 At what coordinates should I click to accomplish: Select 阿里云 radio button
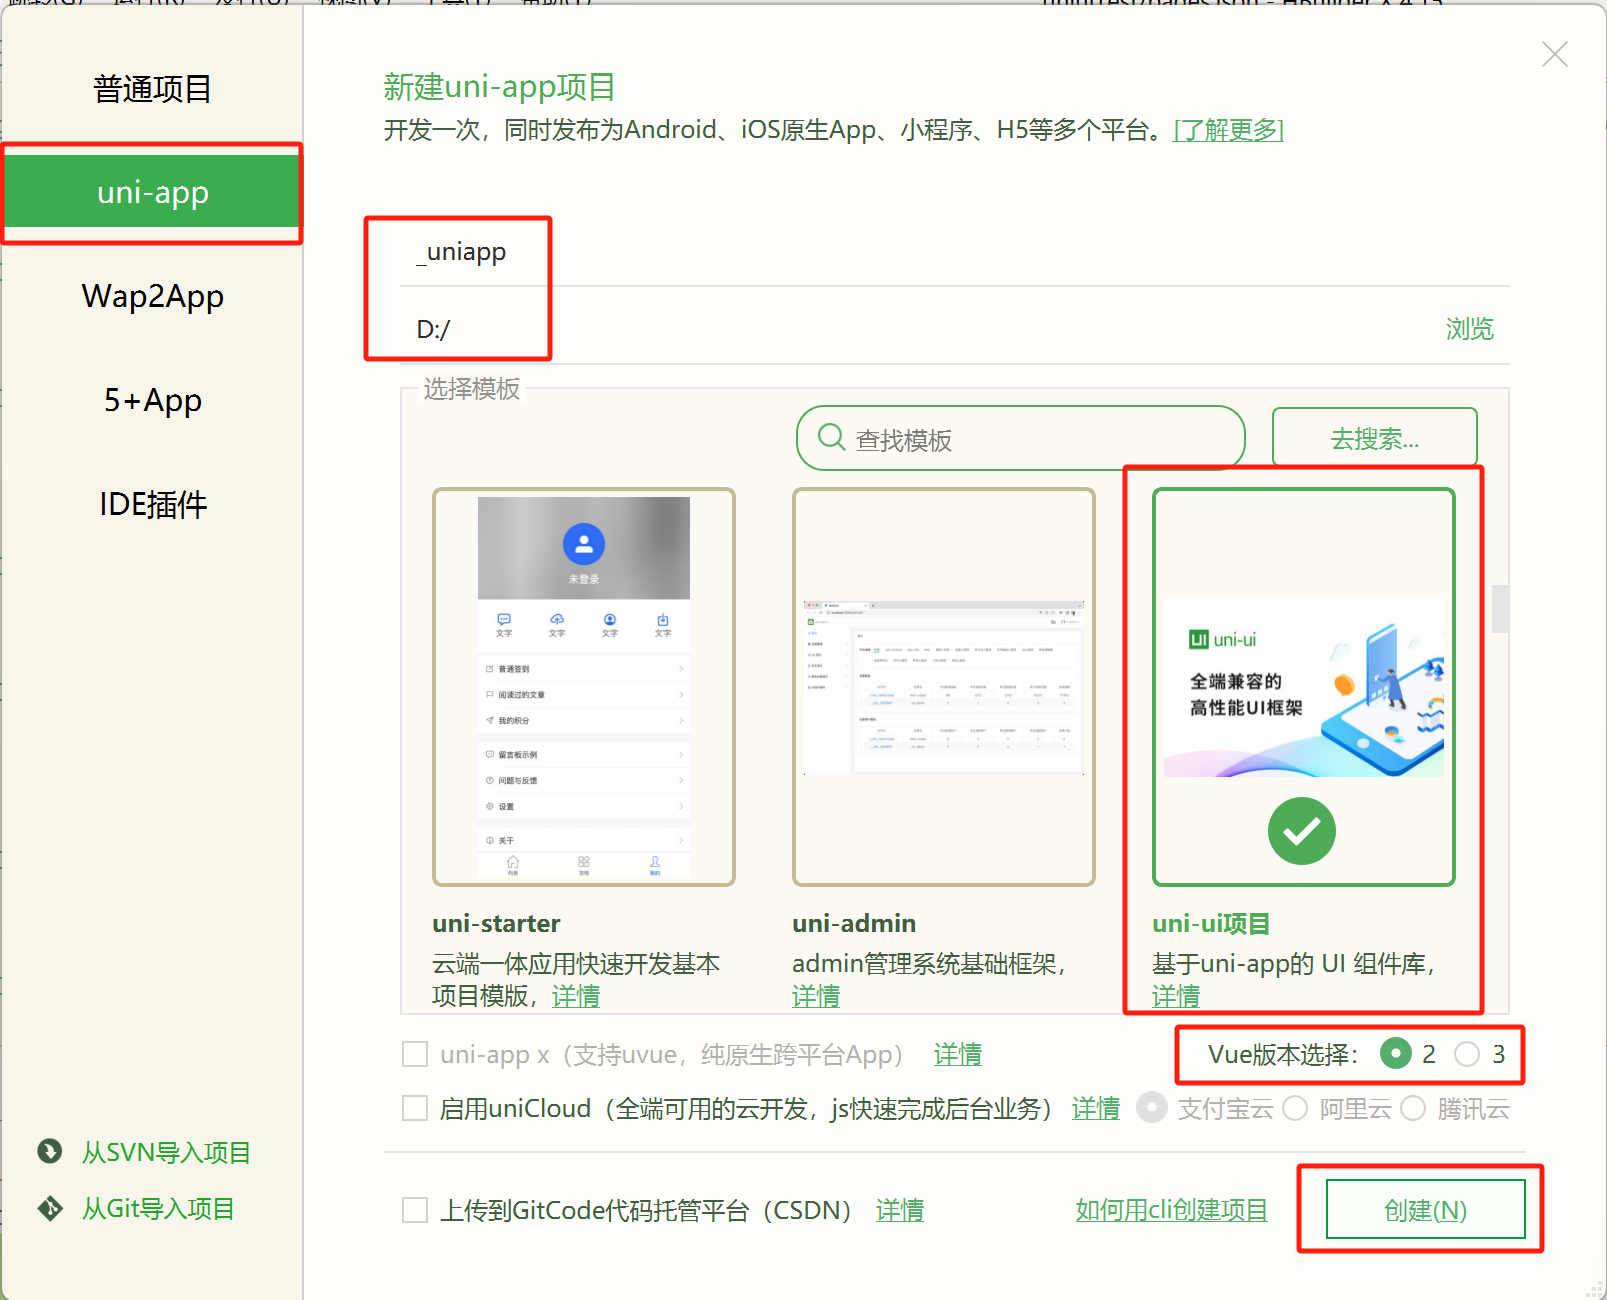click(1295, 1108)
